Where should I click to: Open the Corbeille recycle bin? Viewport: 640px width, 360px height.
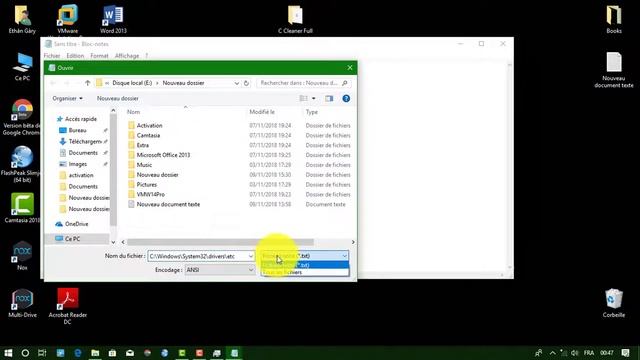tap(613, 303)
